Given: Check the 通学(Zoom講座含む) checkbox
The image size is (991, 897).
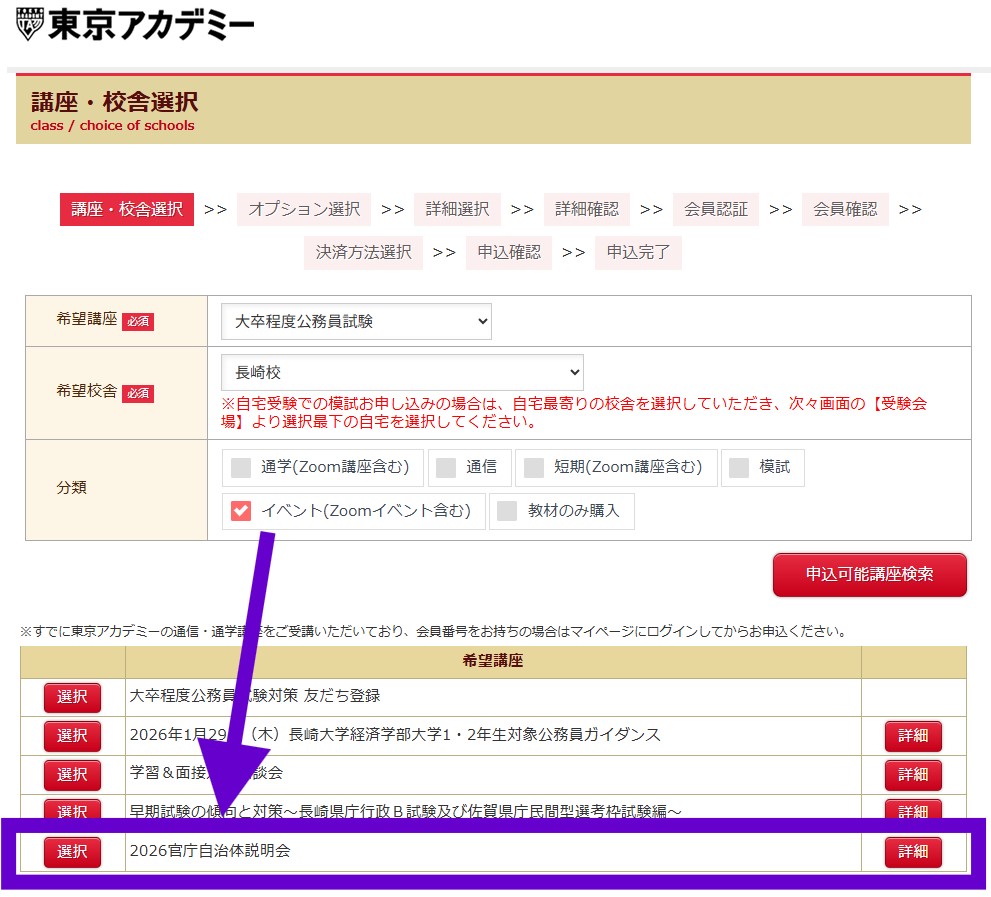Looking at the screenshot, I should click(241, 467).
